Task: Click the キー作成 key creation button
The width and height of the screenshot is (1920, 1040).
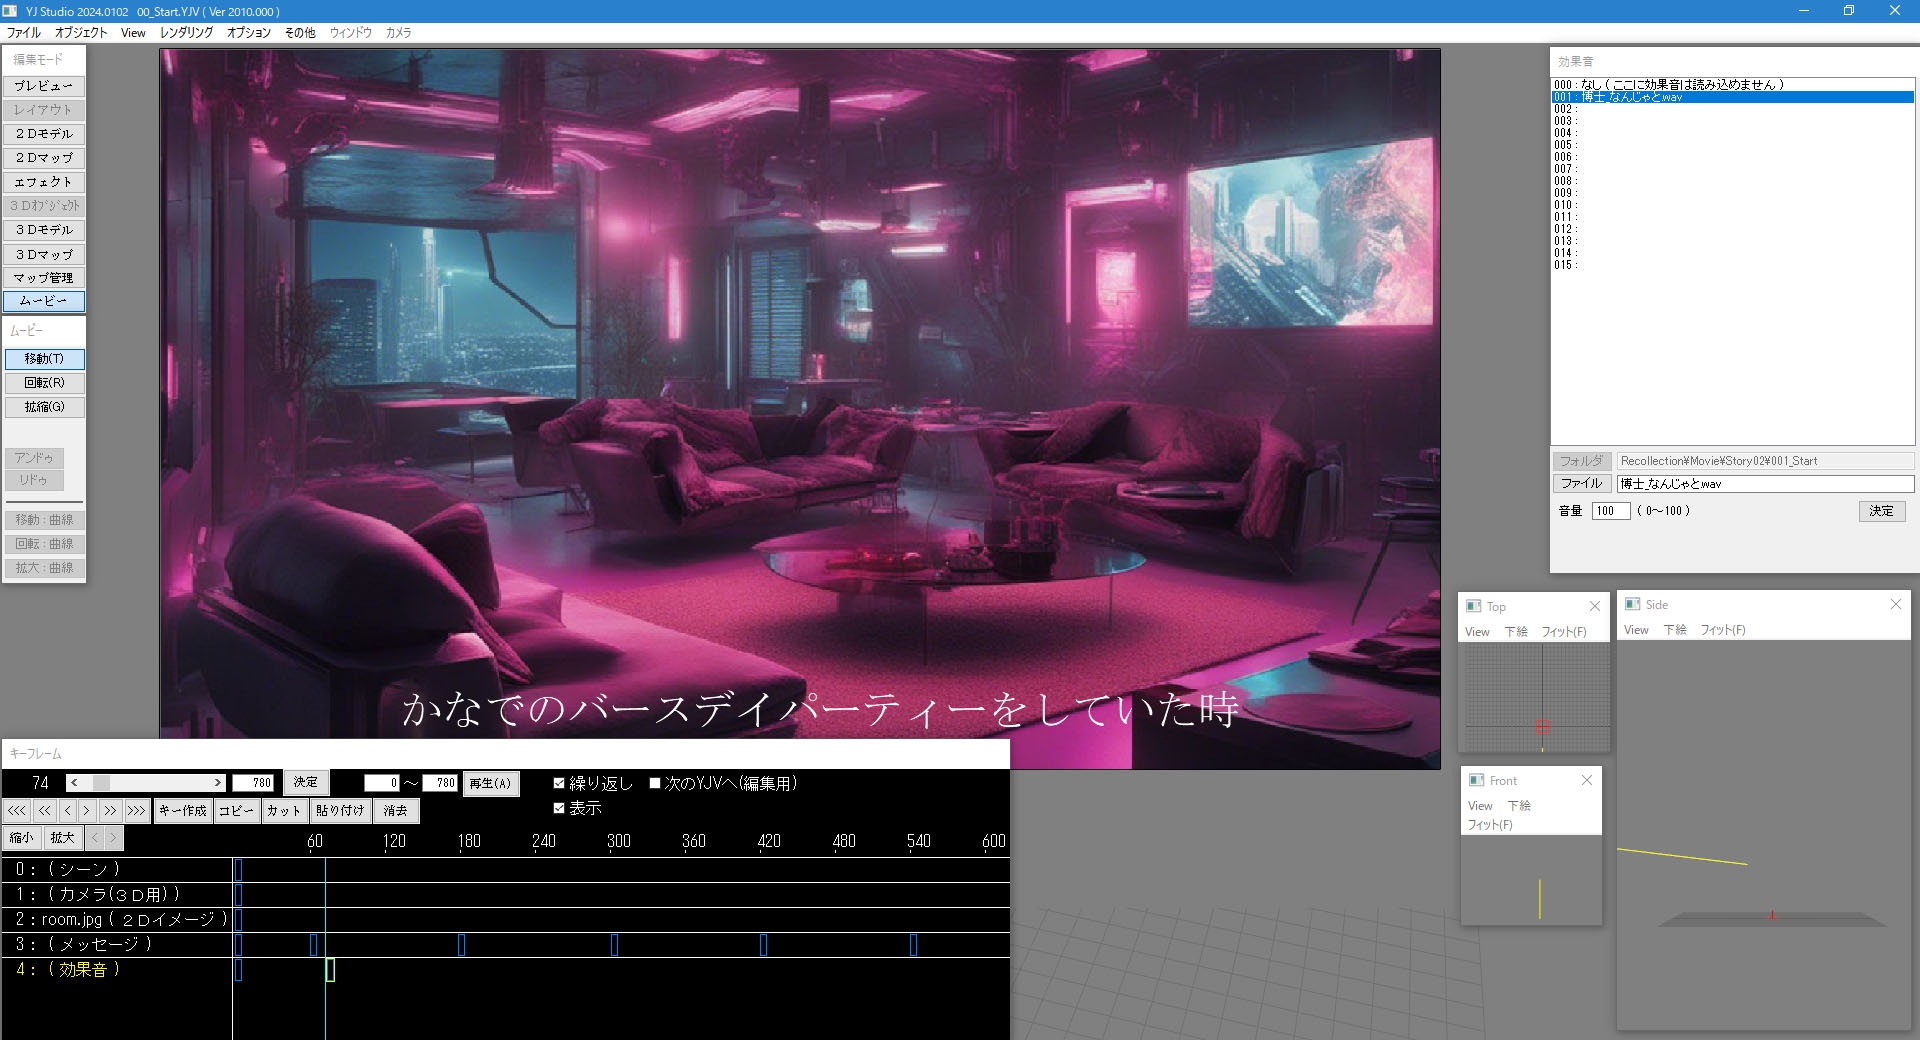Action: click(x=182, y=811)
